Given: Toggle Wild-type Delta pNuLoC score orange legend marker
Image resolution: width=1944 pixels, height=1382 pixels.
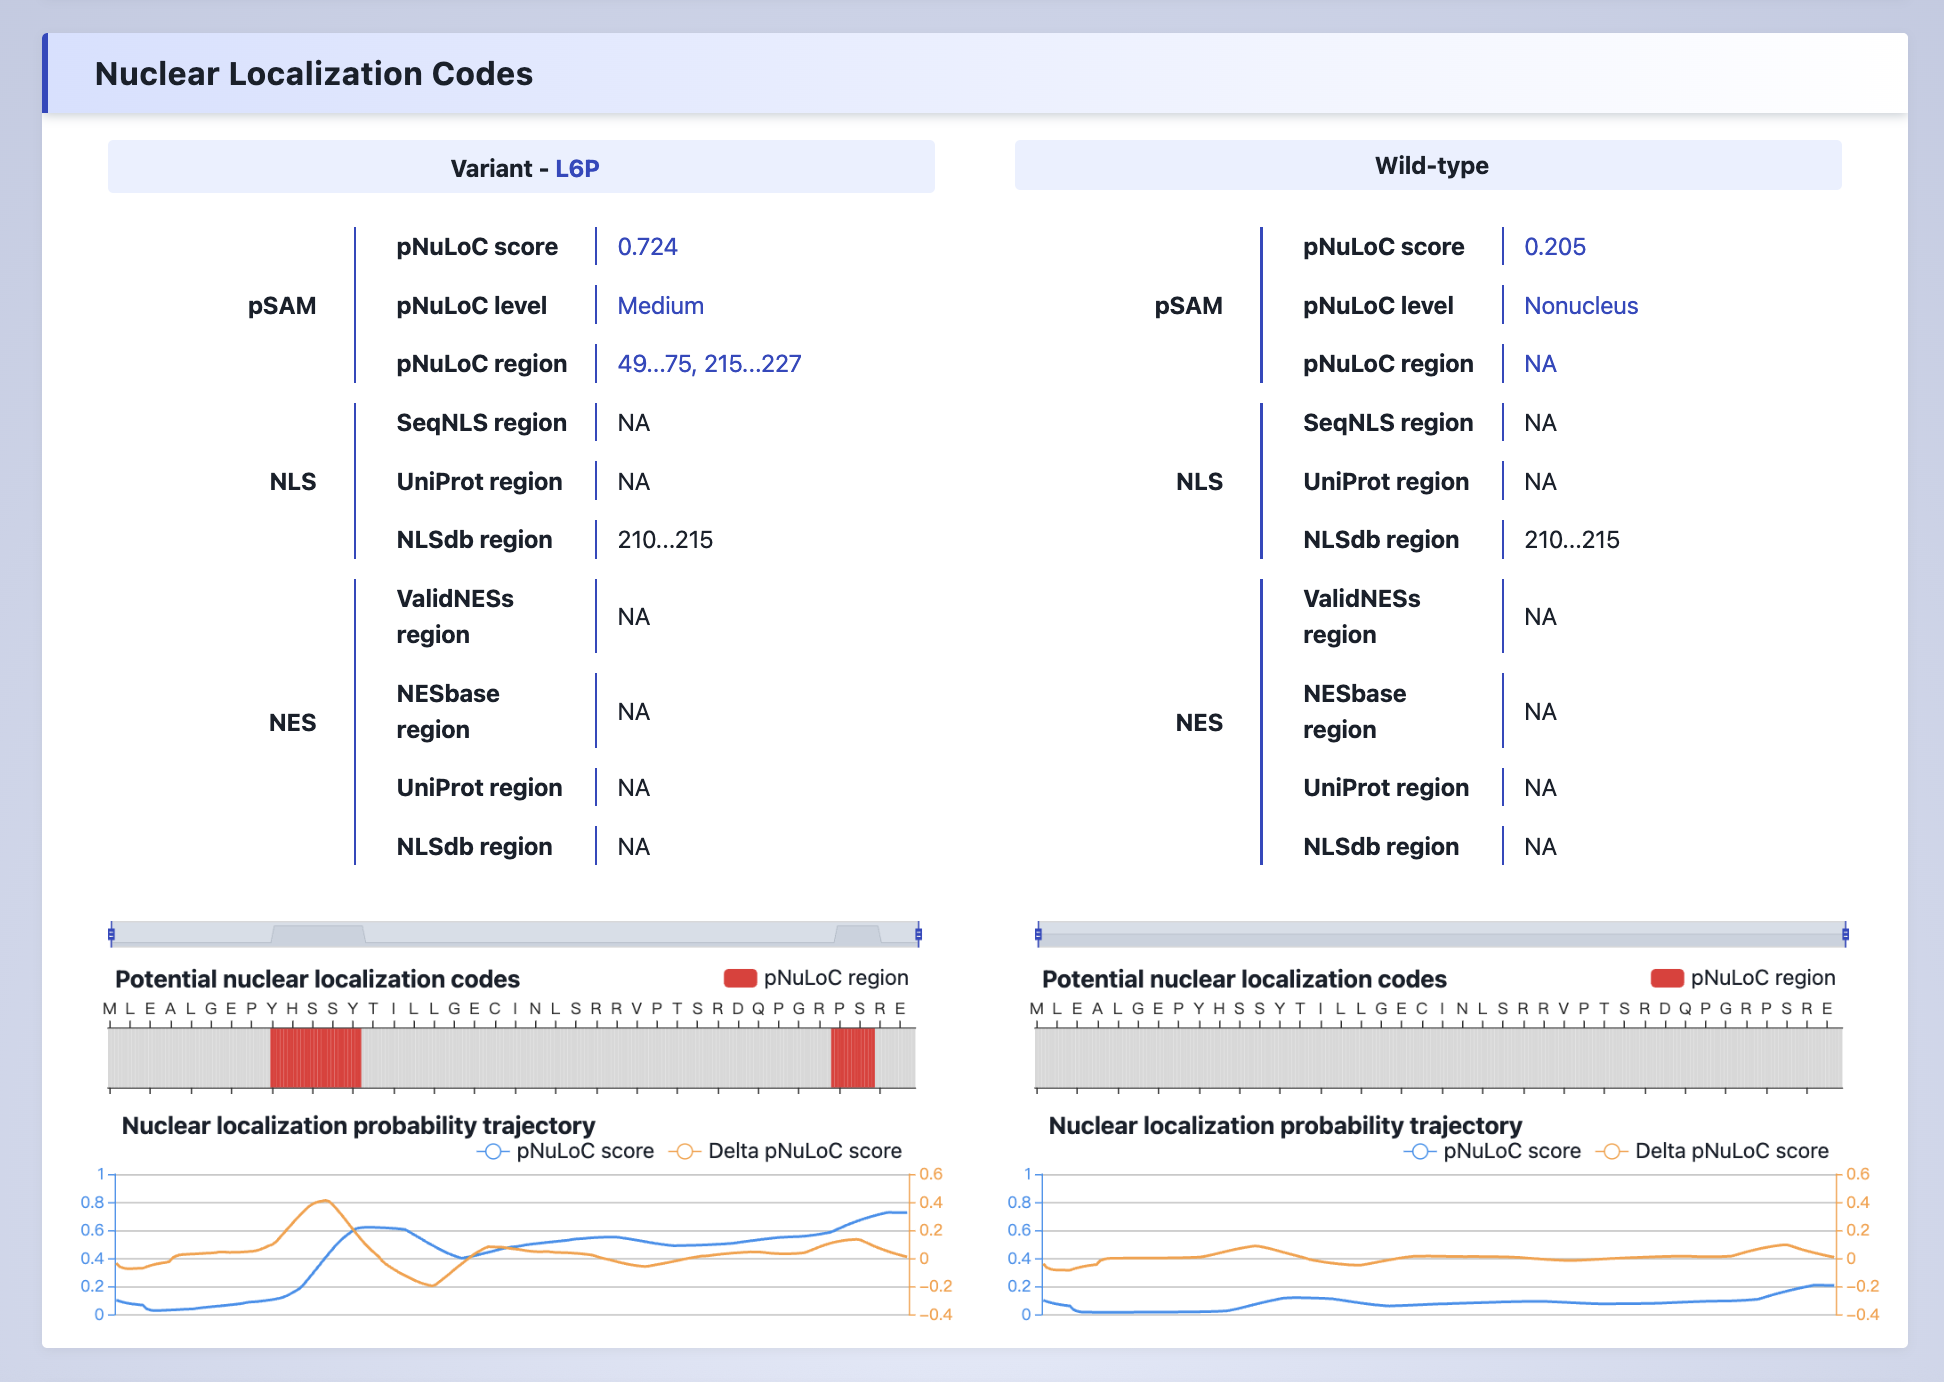Looking at the screenshot, I should [1611, 1151].
